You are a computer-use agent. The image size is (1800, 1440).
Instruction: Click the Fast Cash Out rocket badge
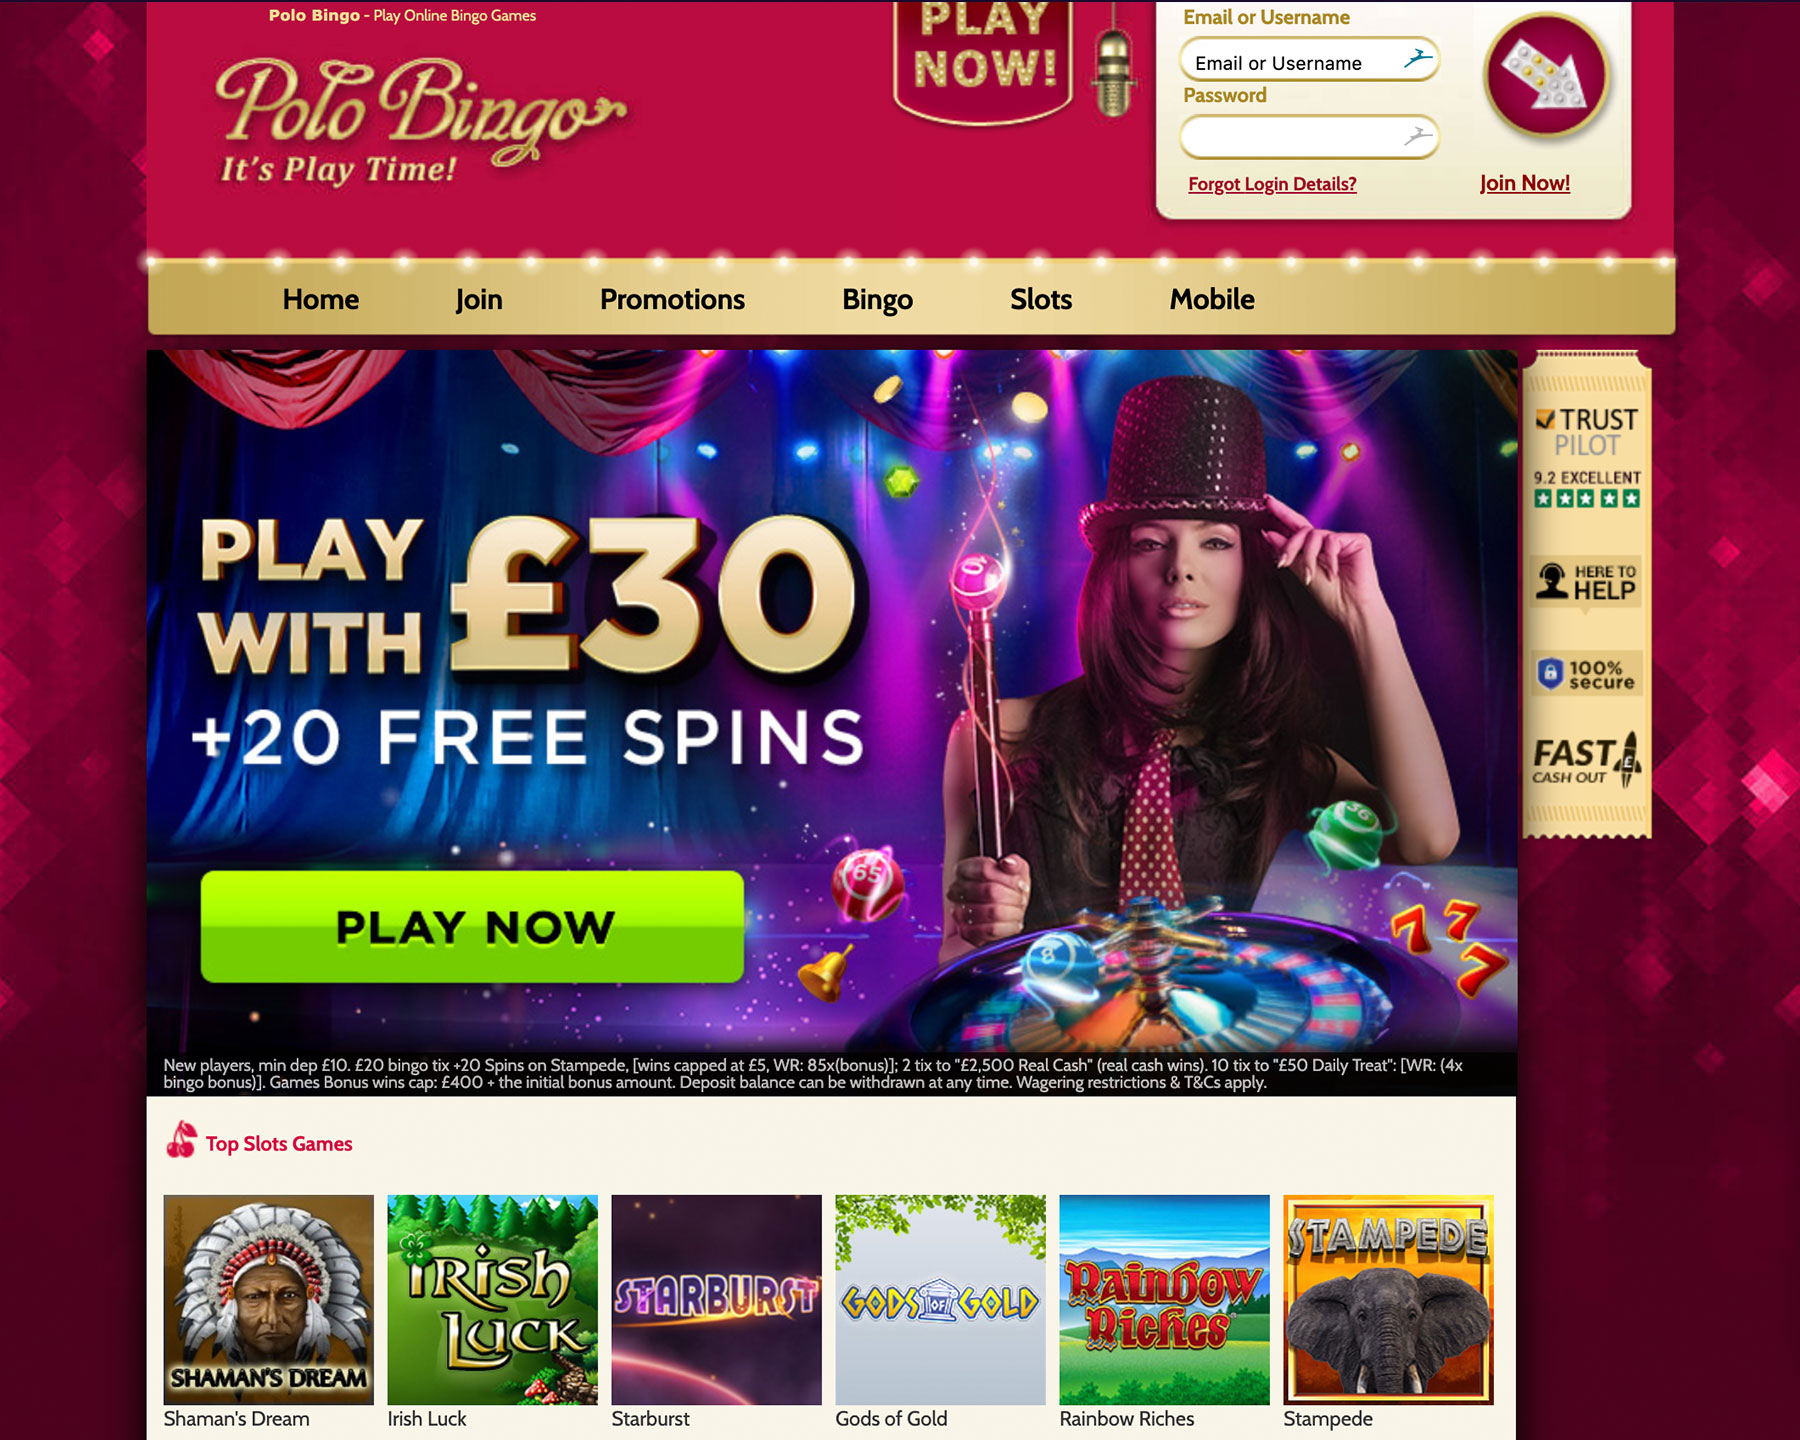click(x=1586, y=760)
